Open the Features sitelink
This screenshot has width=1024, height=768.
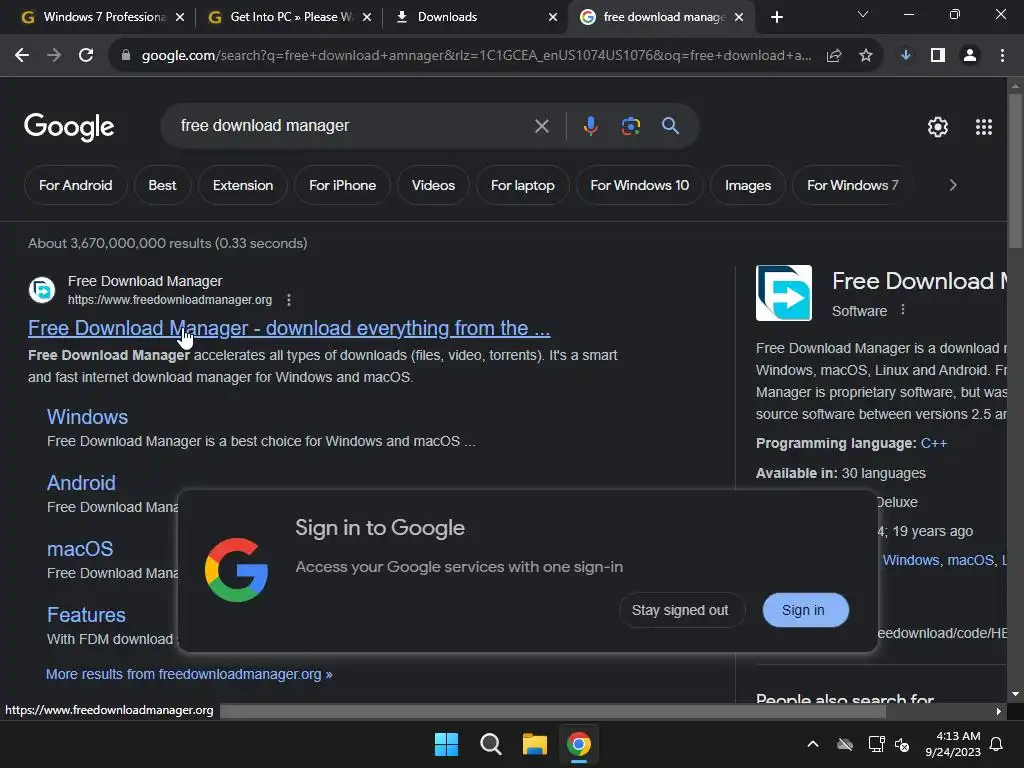[86, 615]
